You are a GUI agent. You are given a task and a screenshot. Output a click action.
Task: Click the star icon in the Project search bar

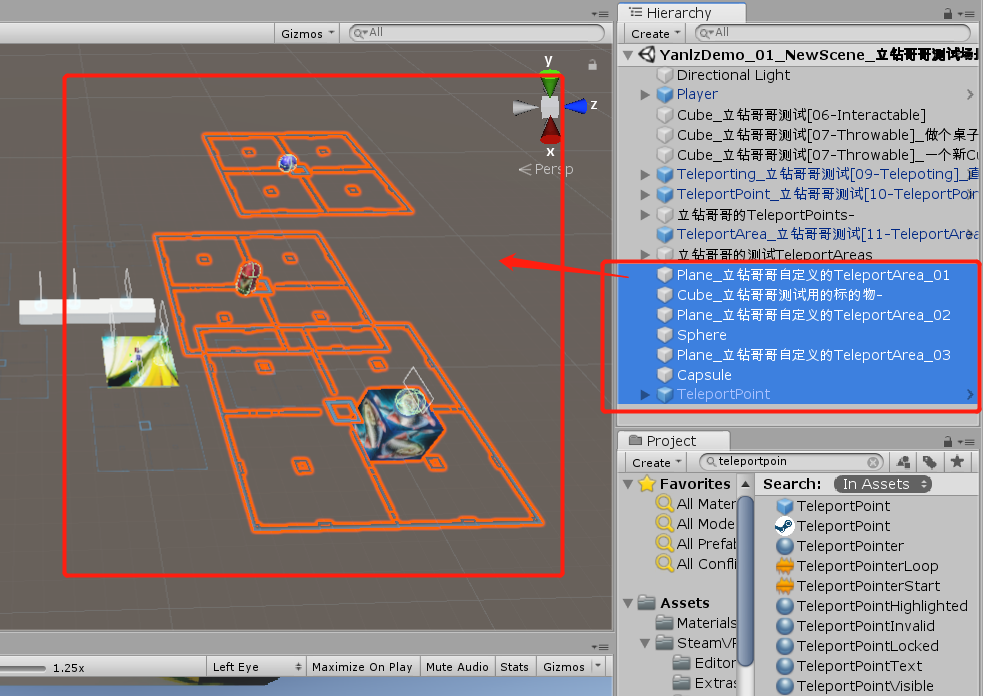(x=957, y=461)
